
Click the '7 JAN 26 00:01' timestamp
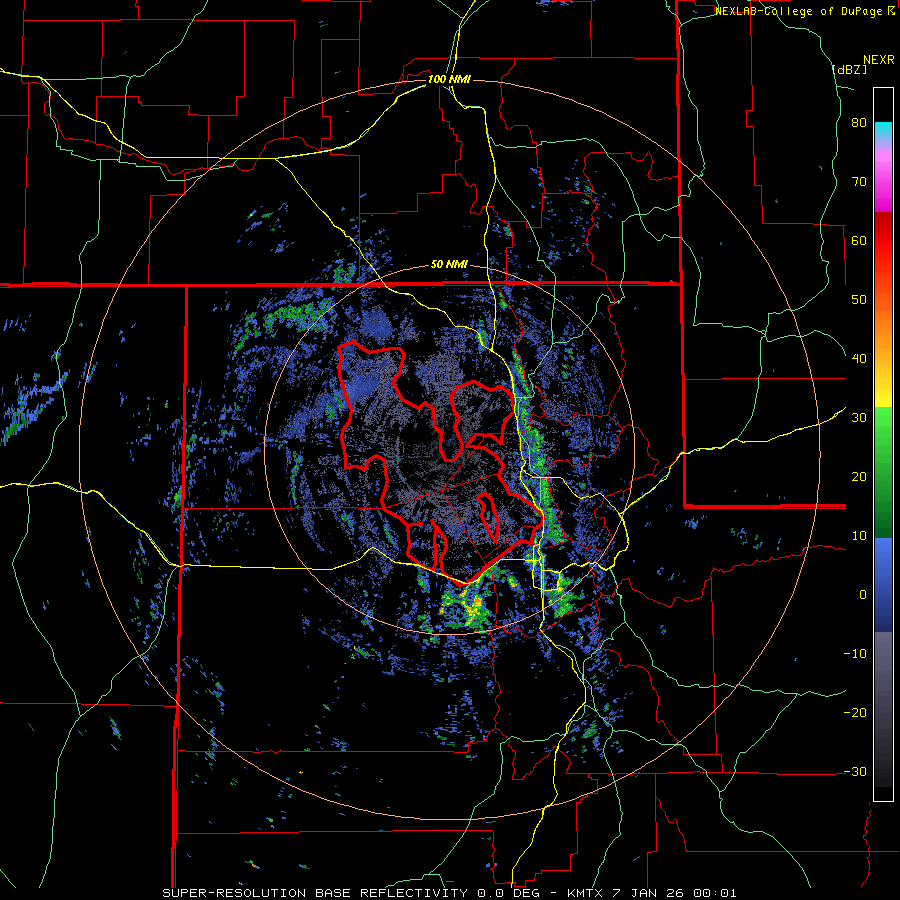pyautogui.click(x=676, y=893)
